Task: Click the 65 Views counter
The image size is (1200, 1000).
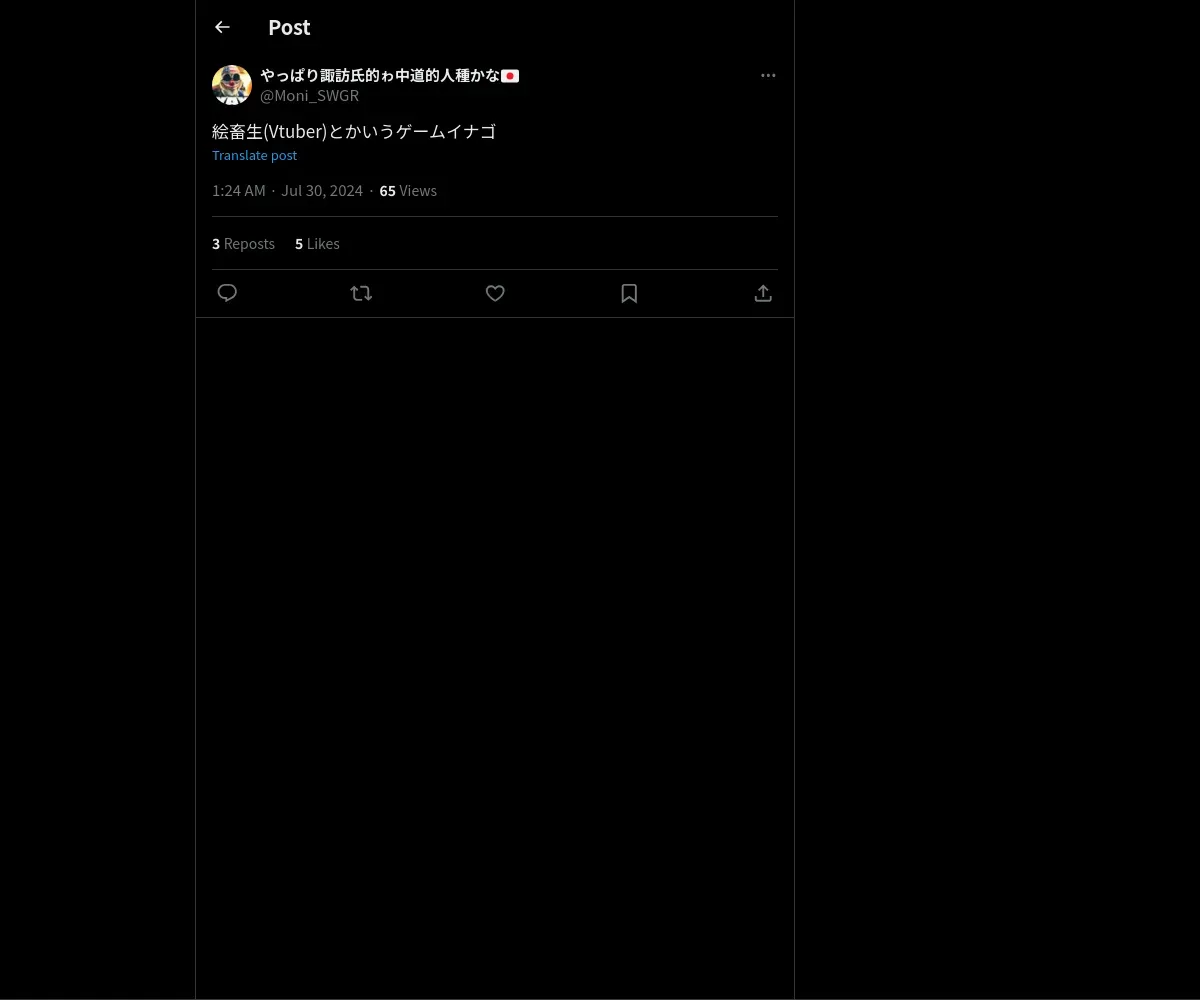Action: [408, 191]
